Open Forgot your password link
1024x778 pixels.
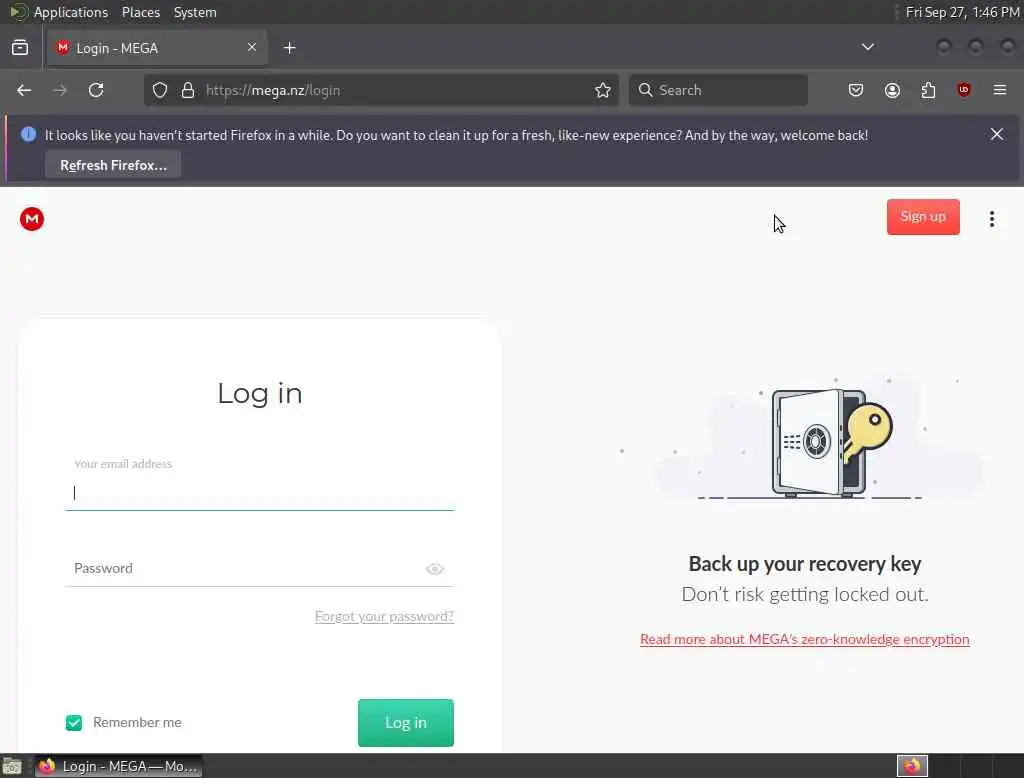[384, 616]
